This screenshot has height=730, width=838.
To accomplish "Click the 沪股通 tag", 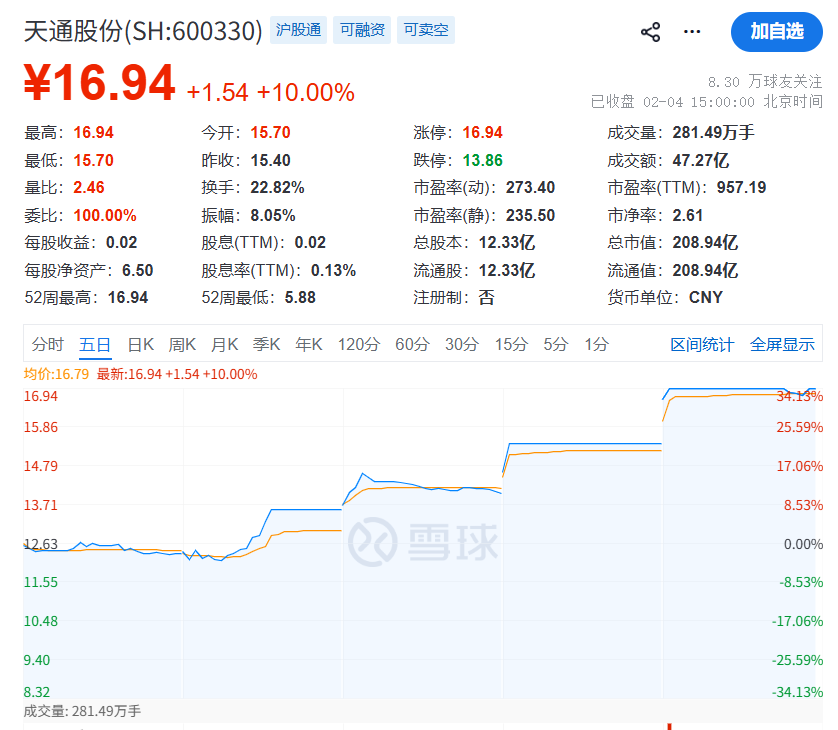I will coord(297,30).
